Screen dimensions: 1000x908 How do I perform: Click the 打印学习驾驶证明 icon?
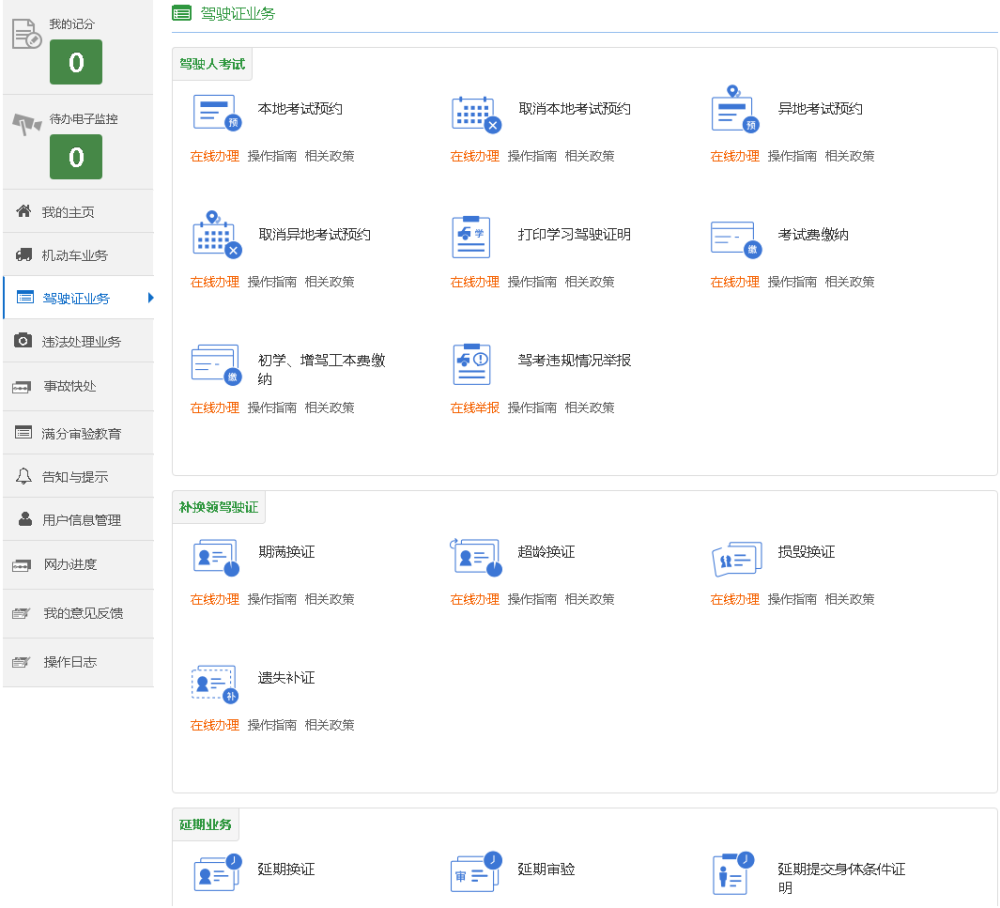pos(471,237)
